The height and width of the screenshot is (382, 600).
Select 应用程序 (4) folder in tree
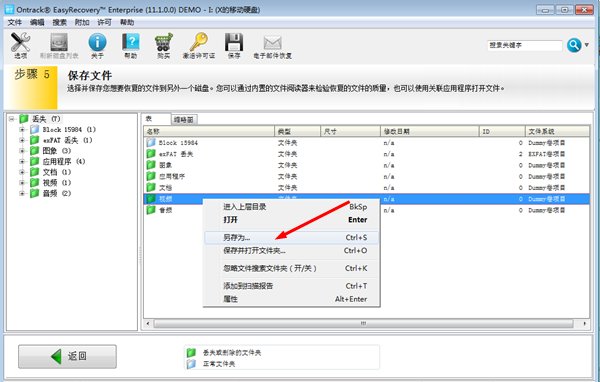pos(64,162)
